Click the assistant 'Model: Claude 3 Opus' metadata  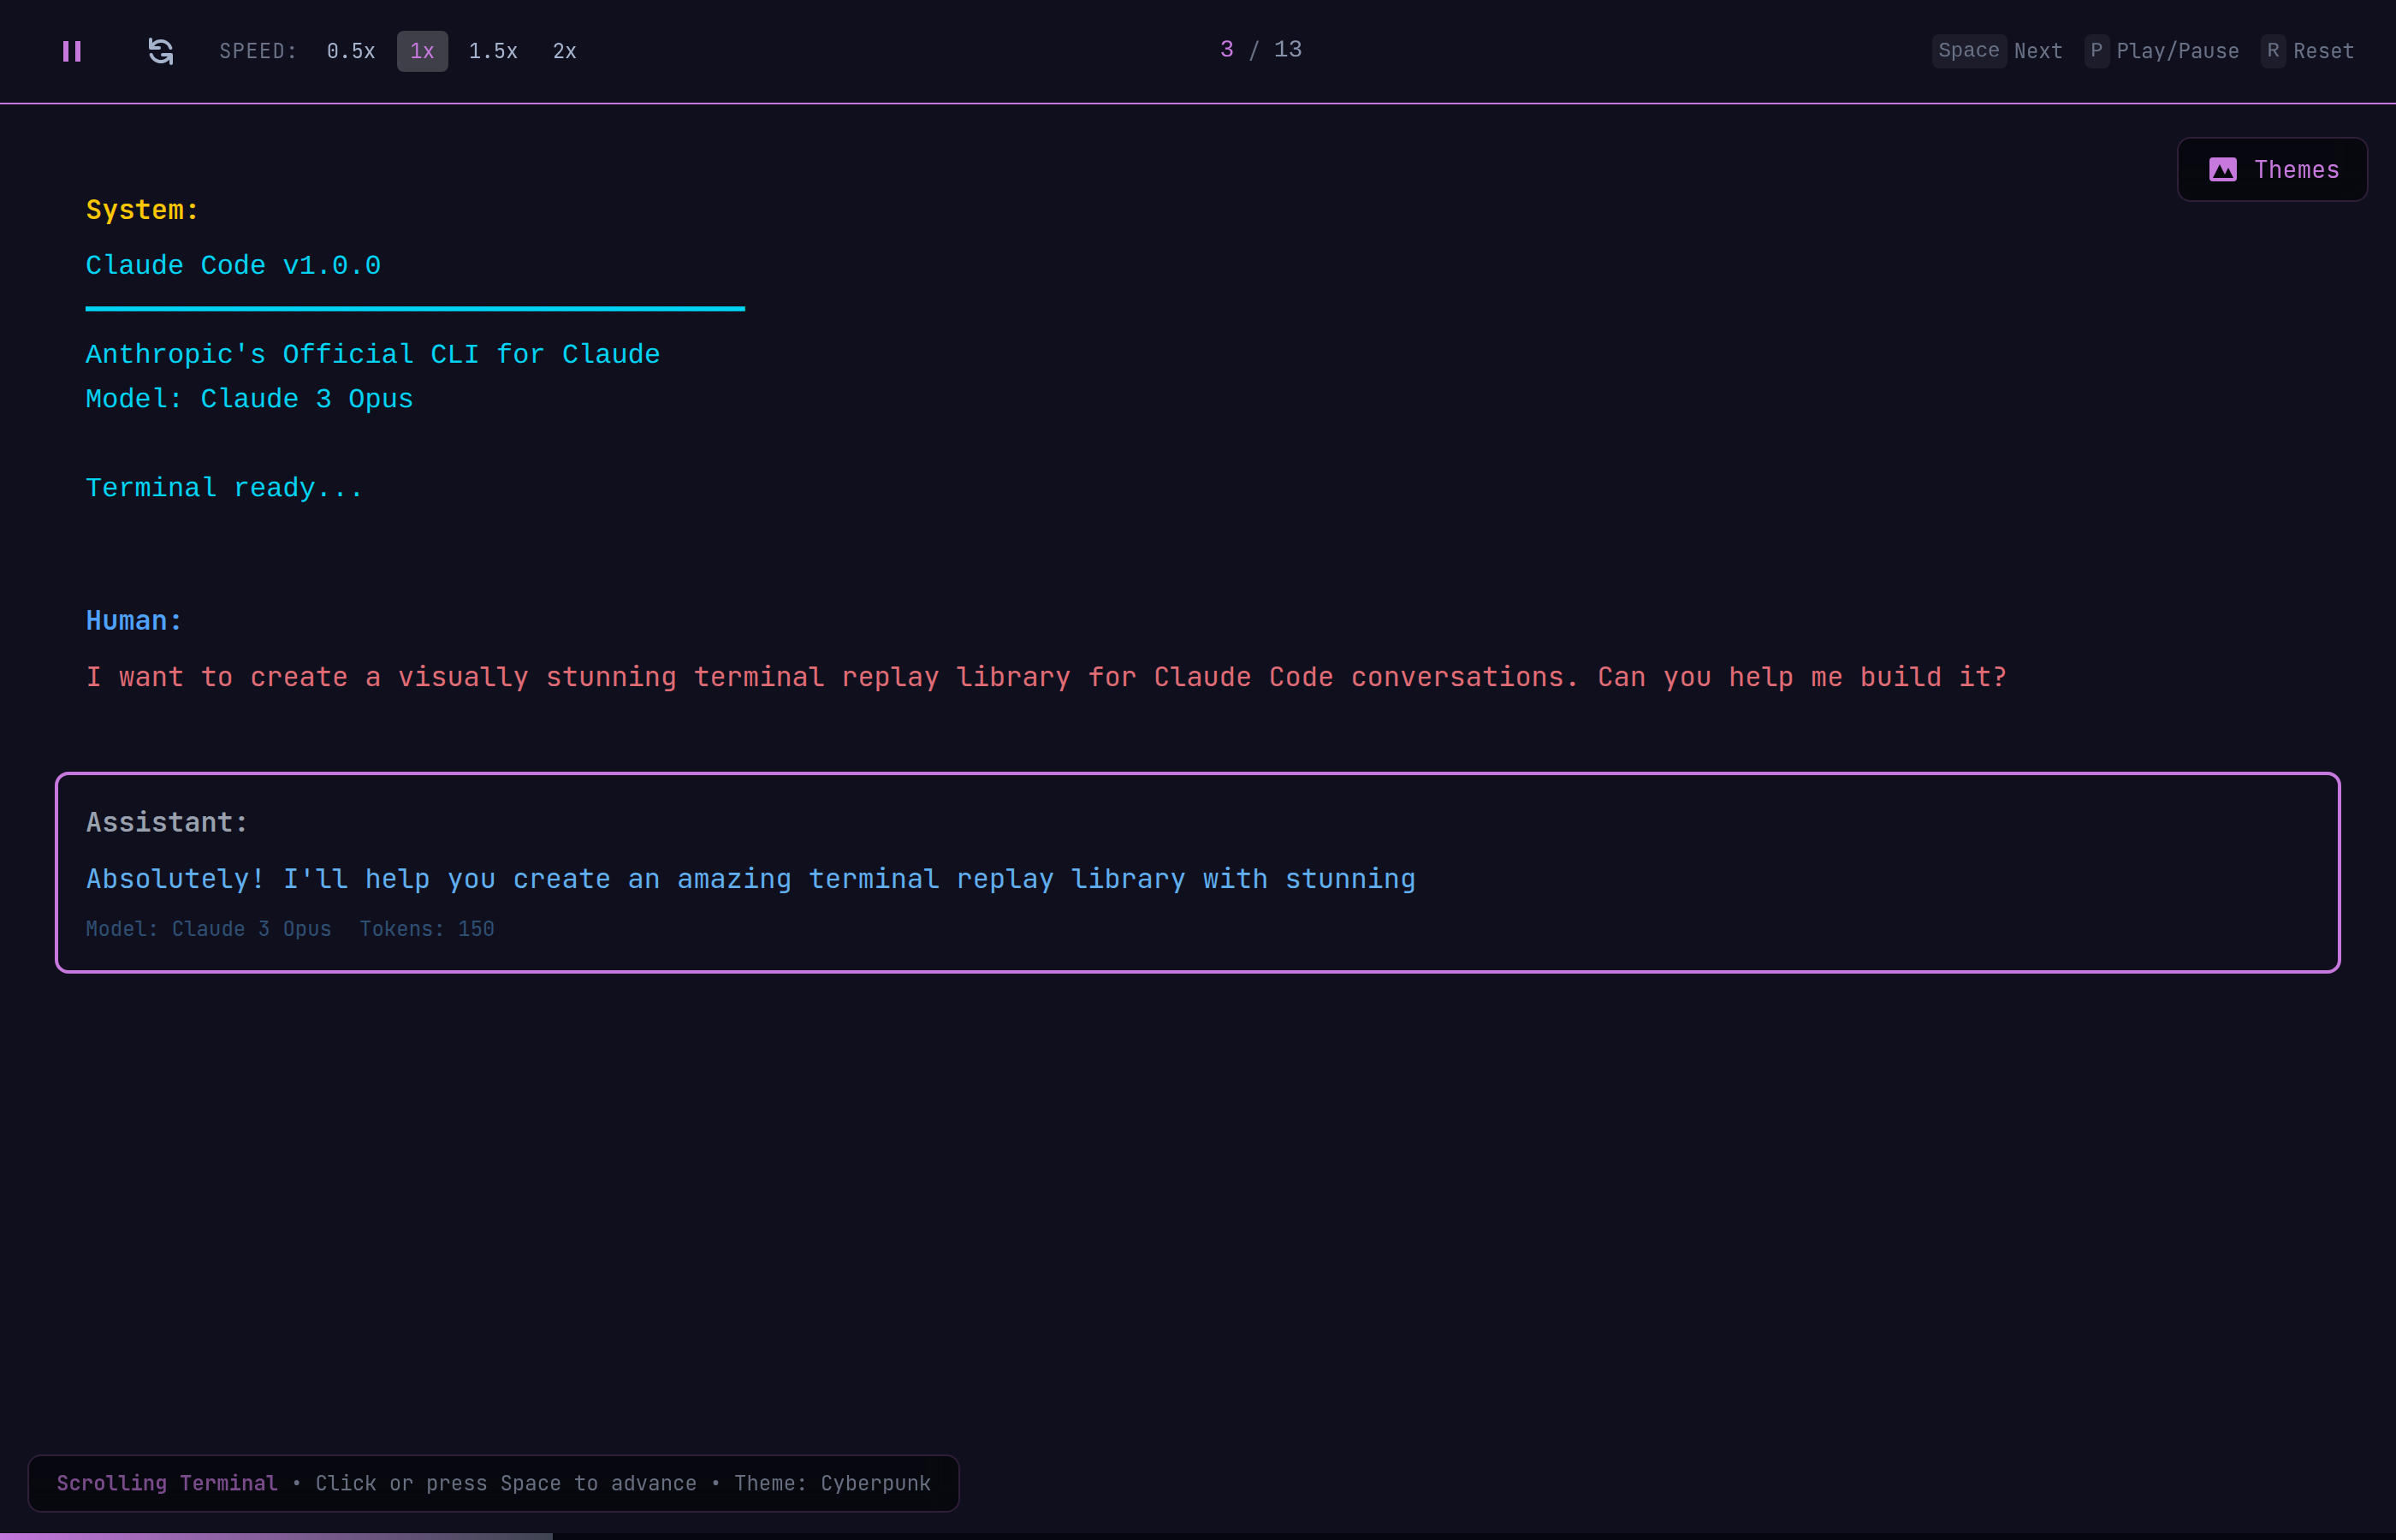pos(208,929)
